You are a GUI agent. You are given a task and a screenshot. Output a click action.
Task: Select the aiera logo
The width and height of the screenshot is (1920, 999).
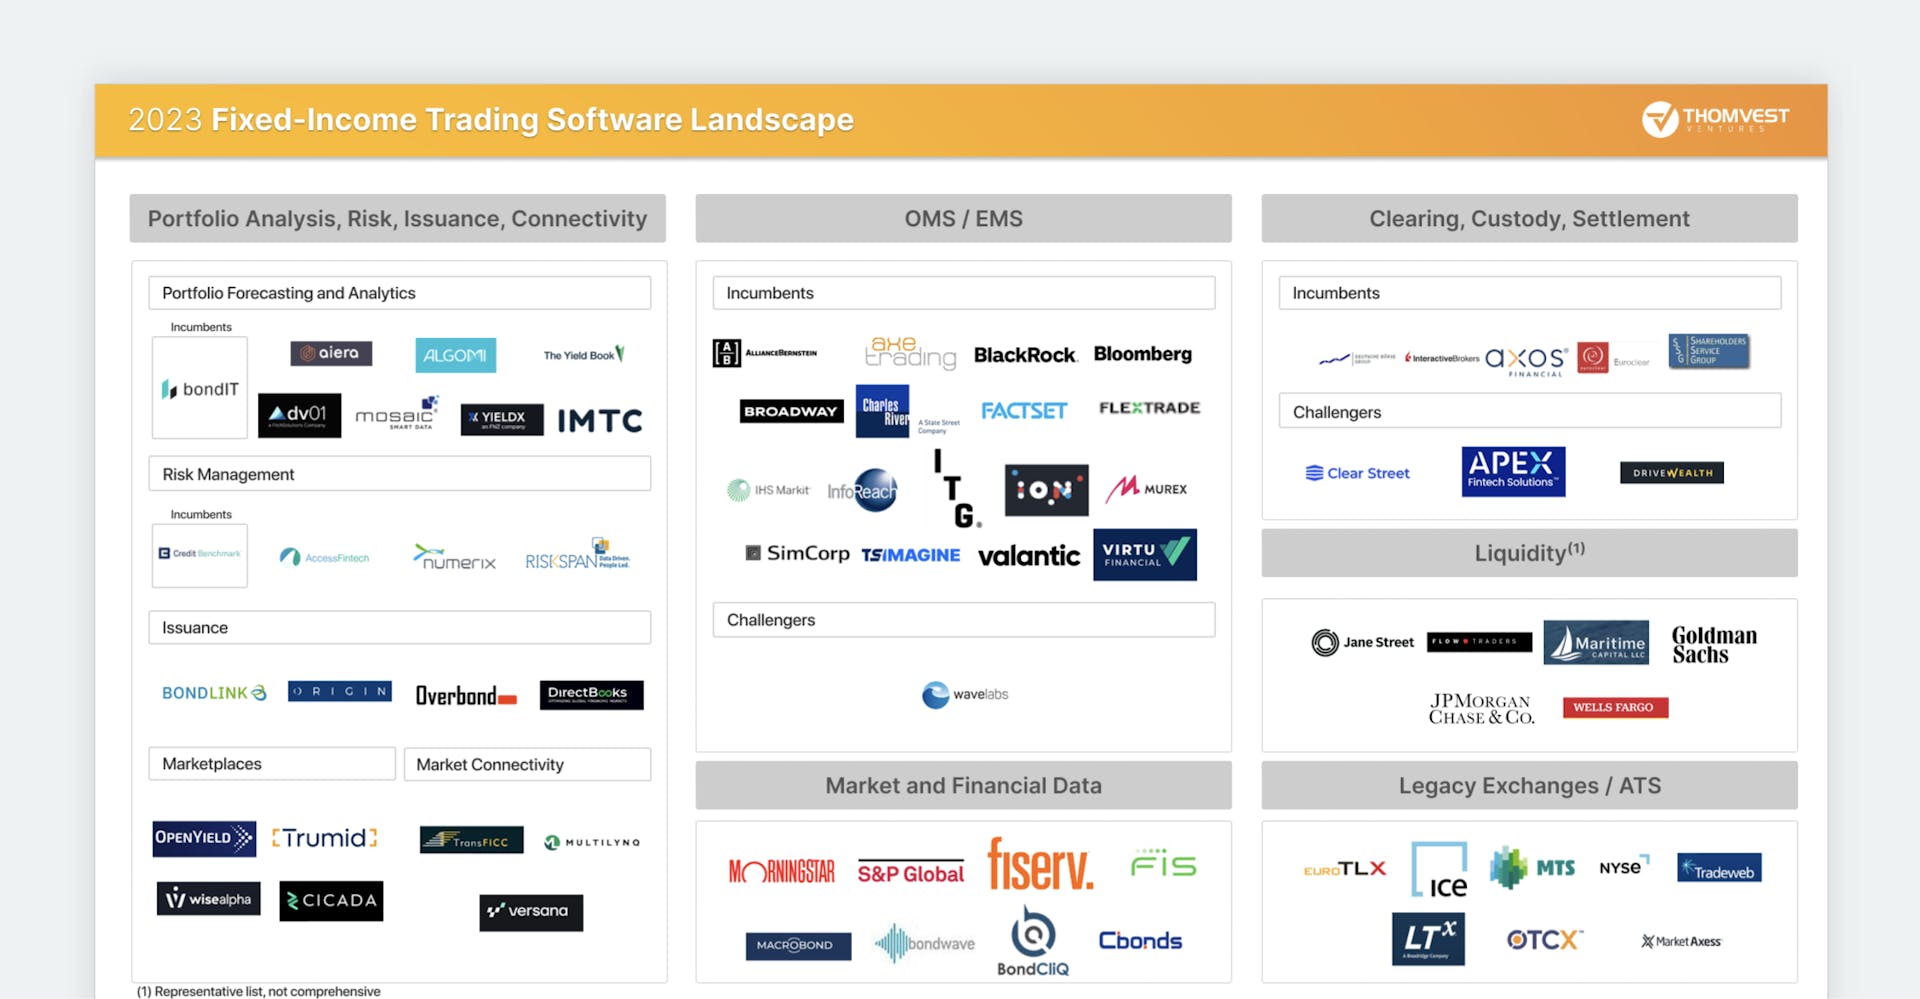click(331, 353)
